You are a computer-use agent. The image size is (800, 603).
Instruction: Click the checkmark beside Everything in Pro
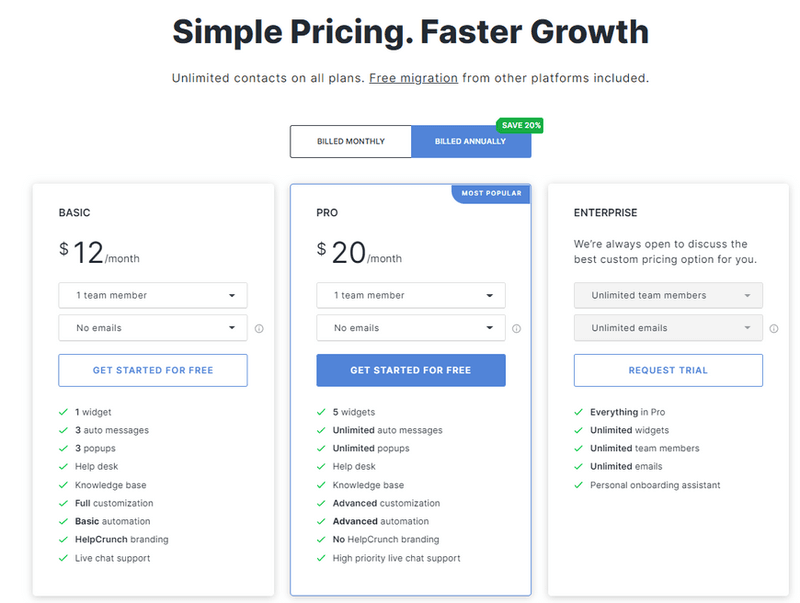(578, 411)
